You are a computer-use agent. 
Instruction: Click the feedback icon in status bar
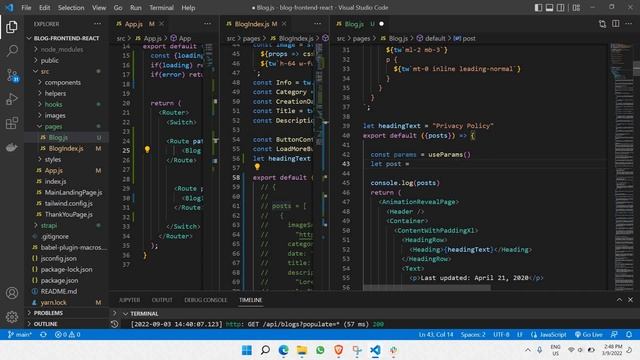[614, 334]
